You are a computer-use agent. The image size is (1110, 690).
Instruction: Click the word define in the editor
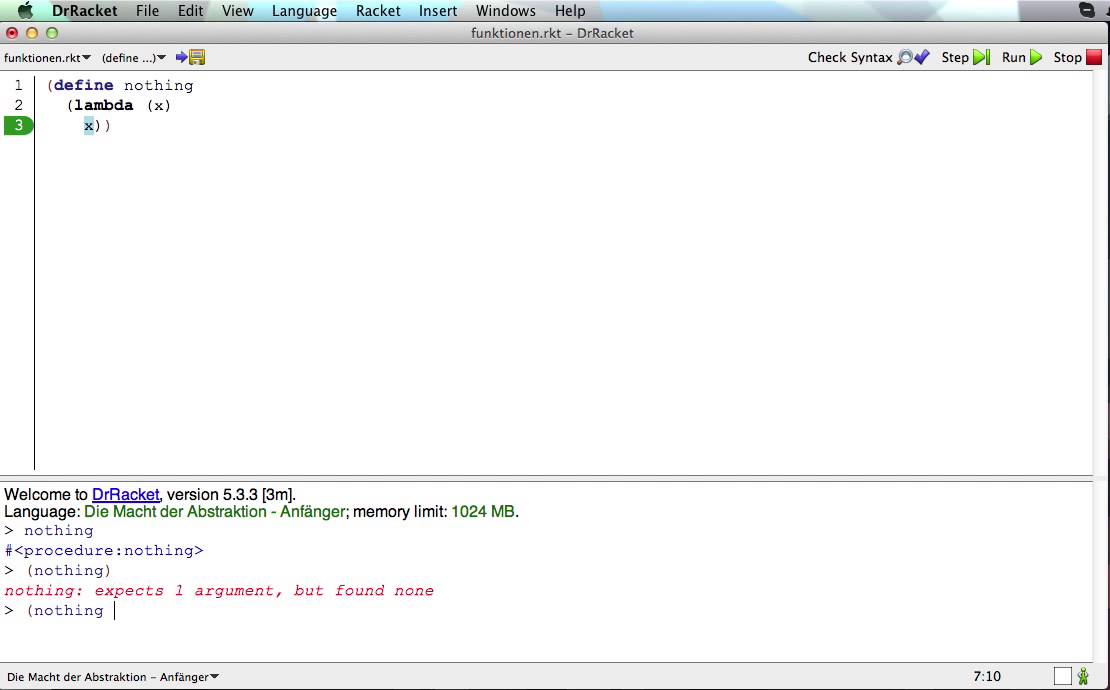click(84, 86)
